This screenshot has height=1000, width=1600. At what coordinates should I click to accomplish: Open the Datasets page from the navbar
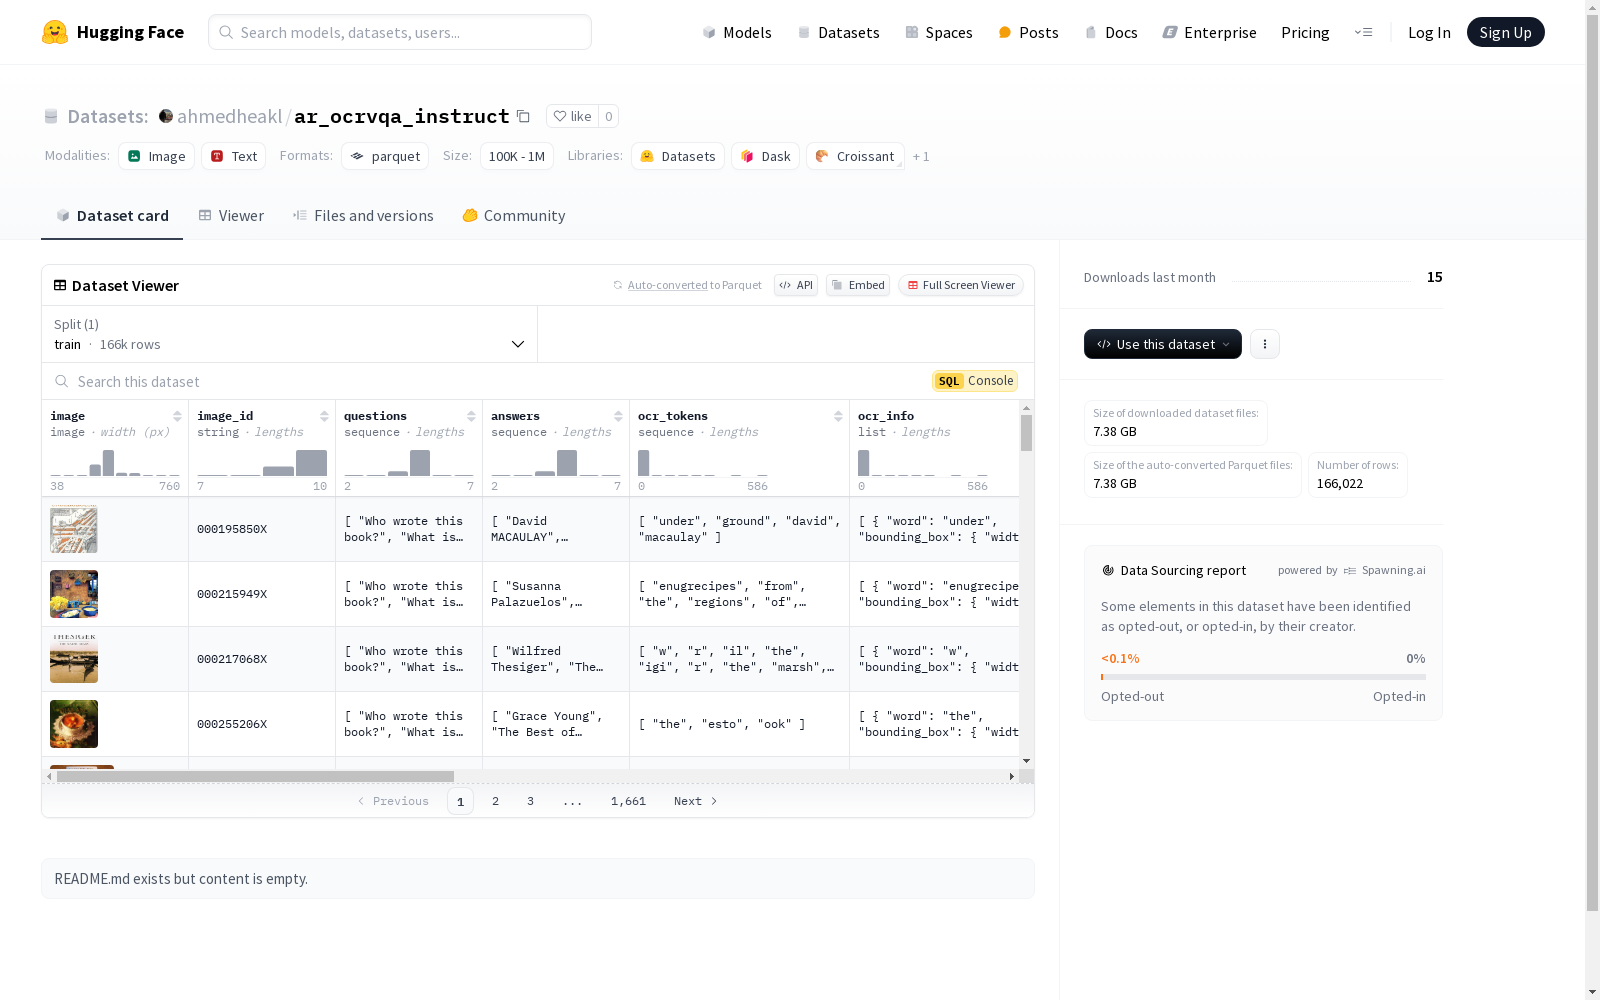838,32
